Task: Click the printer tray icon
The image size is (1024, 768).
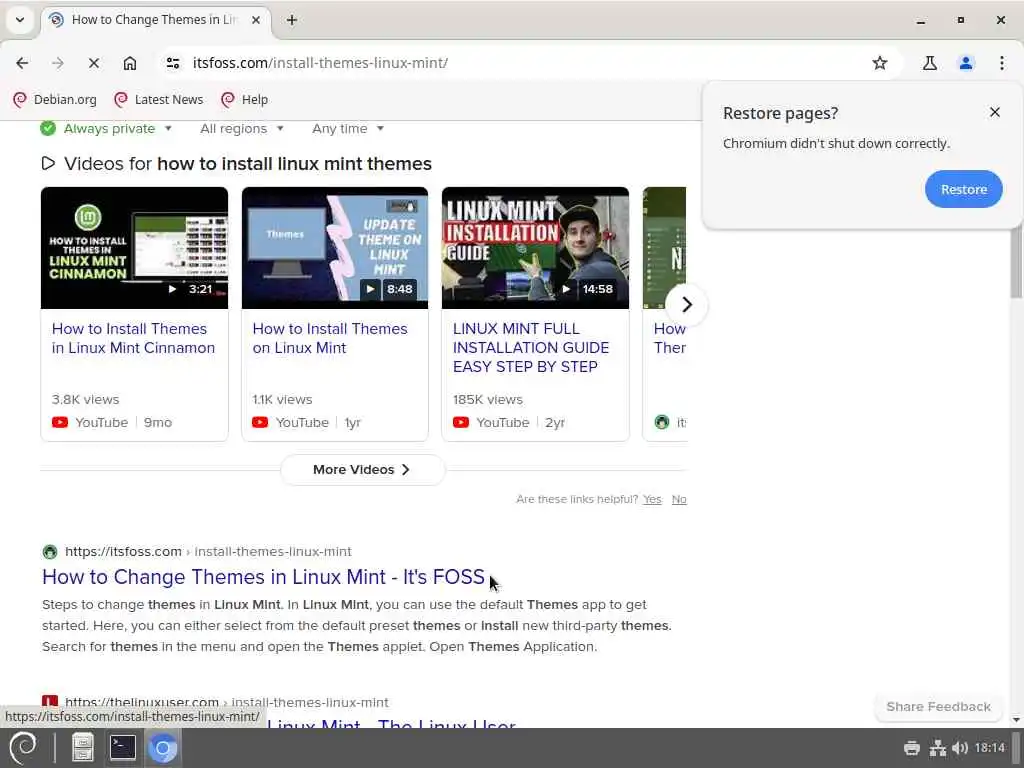Action: (912, 748)
